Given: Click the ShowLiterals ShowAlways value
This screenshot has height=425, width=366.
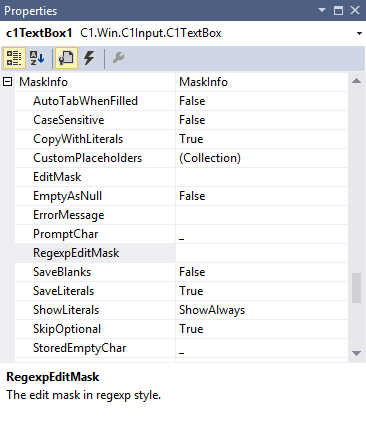Looking at the screenshot, I should [x=262, y=310].
